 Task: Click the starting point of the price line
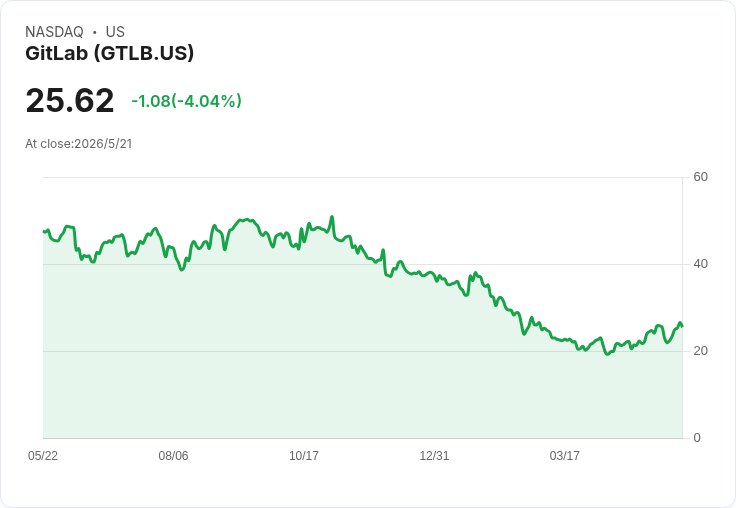point(44,231)
